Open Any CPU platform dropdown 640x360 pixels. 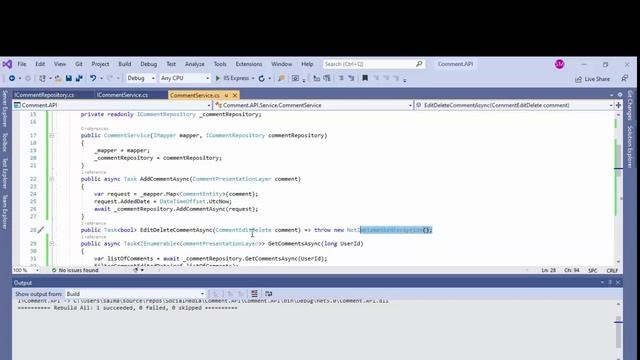tap(185, 78)
